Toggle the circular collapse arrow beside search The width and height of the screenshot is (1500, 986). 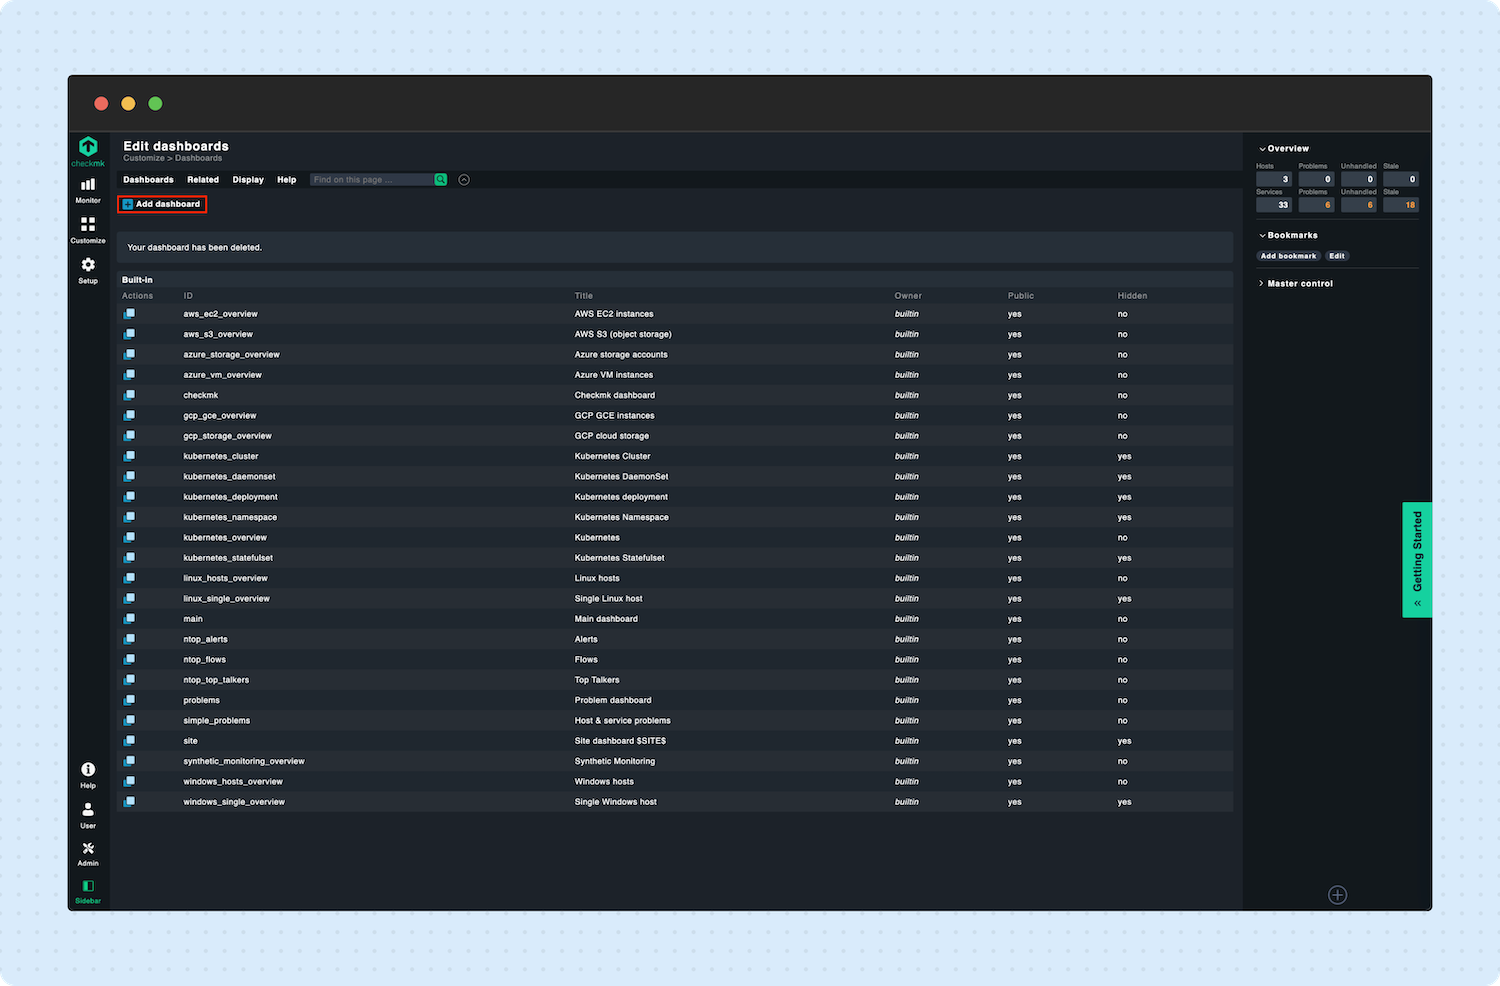click(x=464, y=180)
